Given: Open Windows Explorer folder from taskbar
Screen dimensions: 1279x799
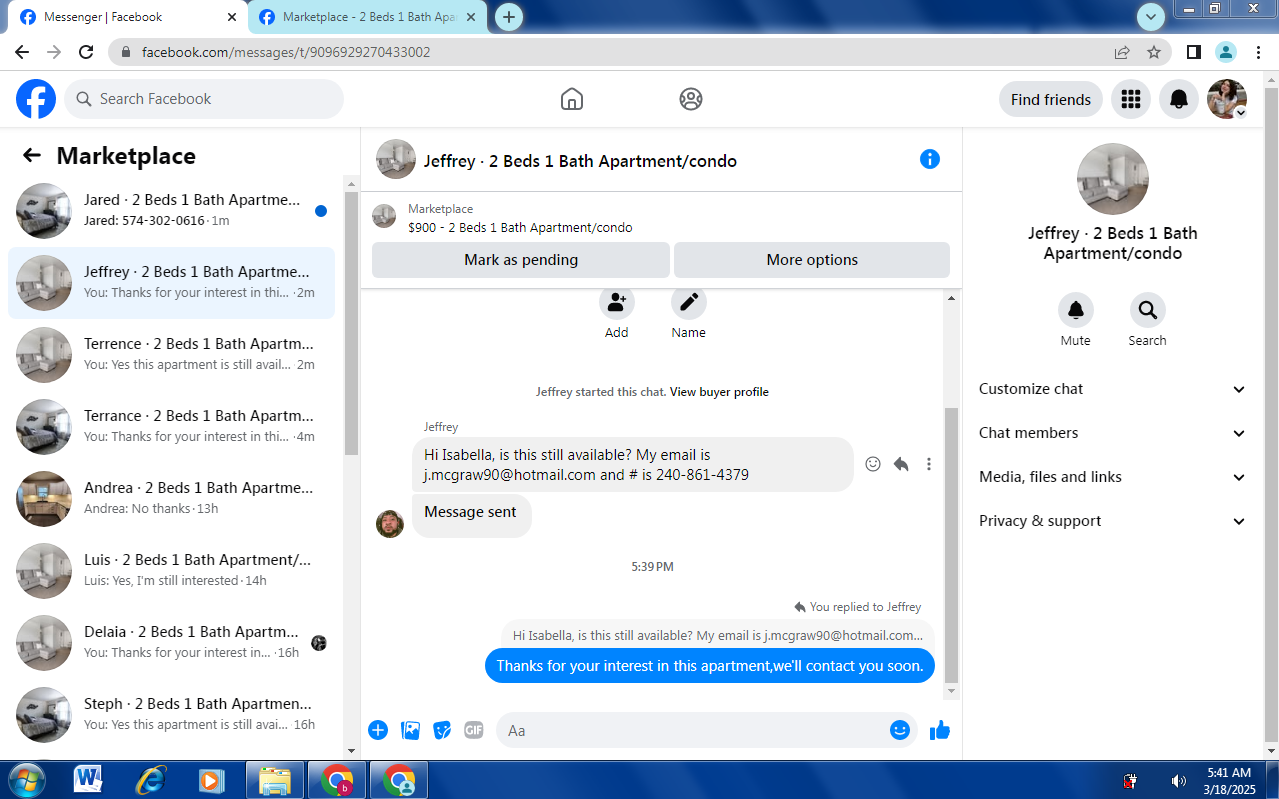Looking at the screenshot, I should coord(274,780).
